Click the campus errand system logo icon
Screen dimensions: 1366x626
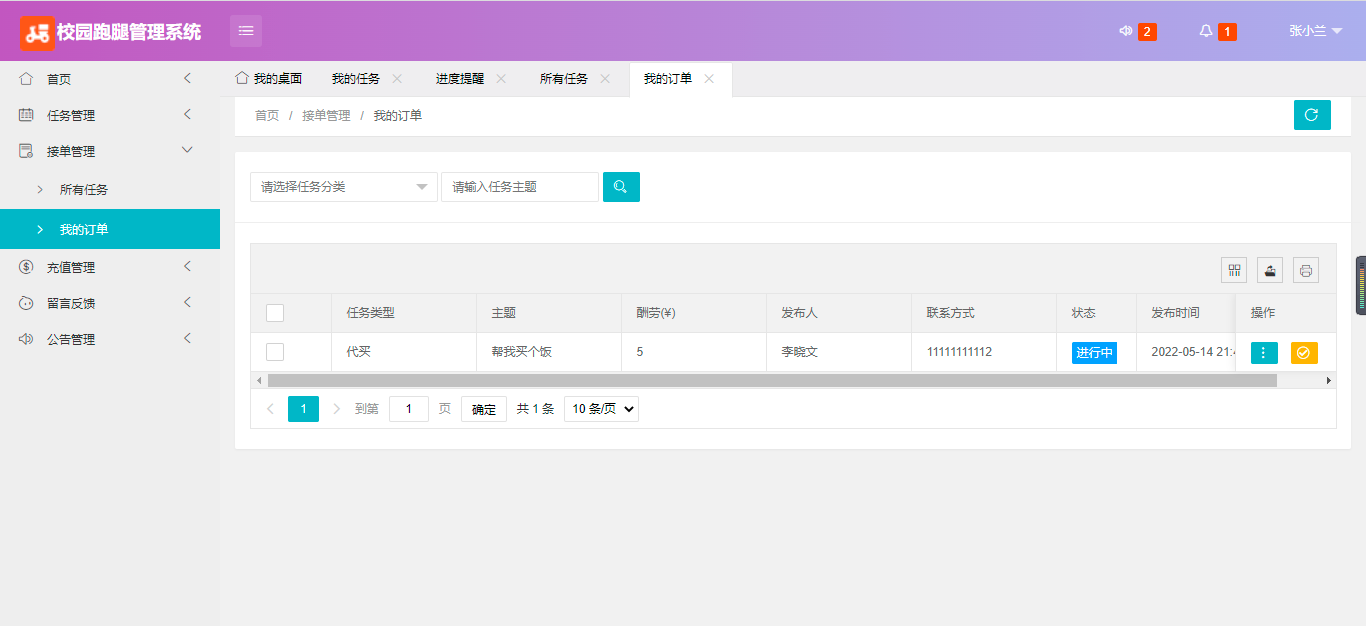[x=37, y=33]
